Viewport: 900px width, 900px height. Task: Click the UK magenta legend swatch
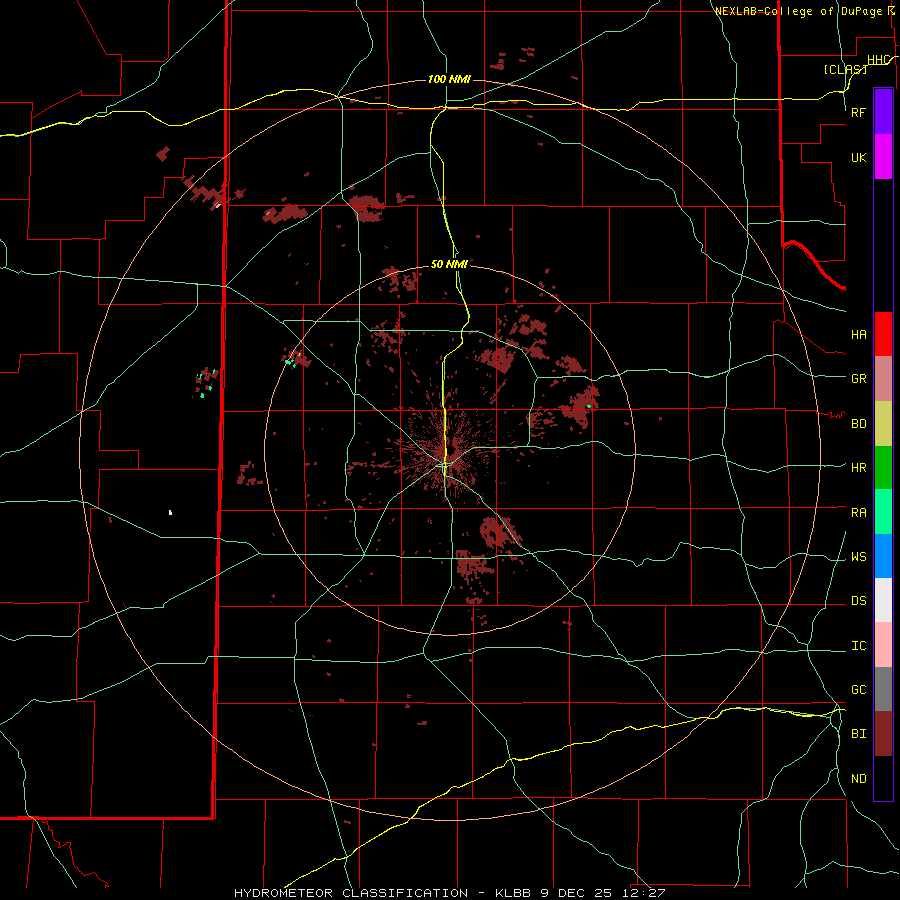point(883,157)
